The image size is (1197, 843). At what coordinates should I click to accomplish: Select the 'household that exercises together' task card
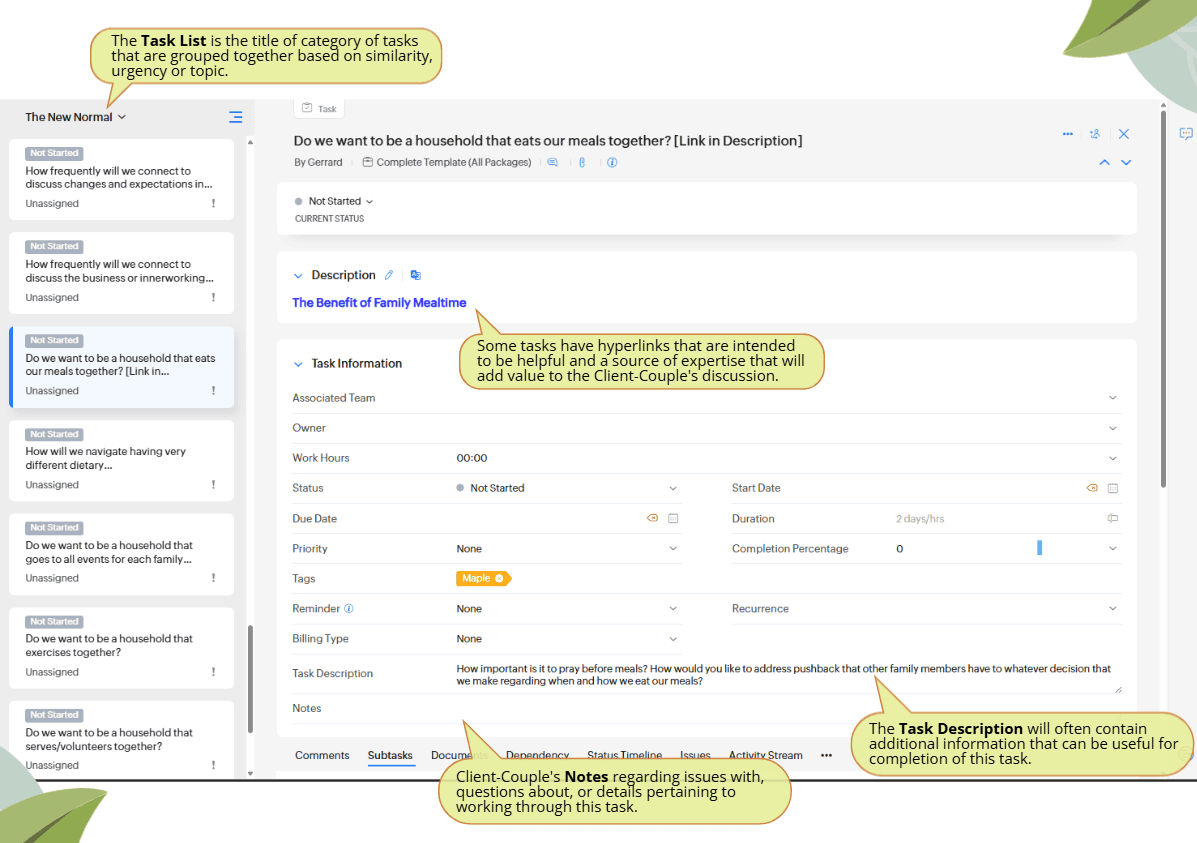[121, 645]
